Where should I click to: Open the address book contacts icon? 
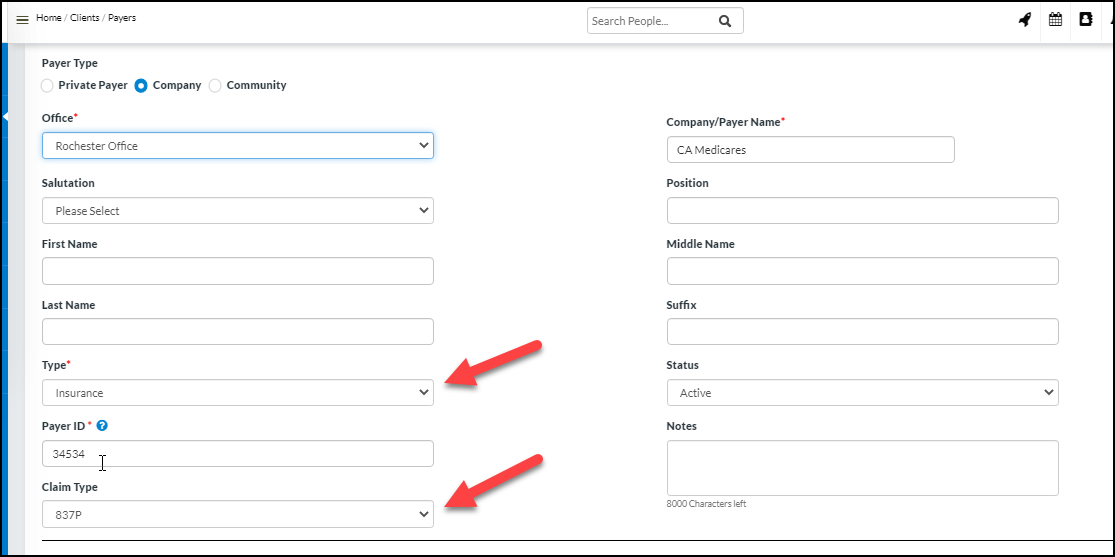pyautogui.click(x=1085, y=20)
